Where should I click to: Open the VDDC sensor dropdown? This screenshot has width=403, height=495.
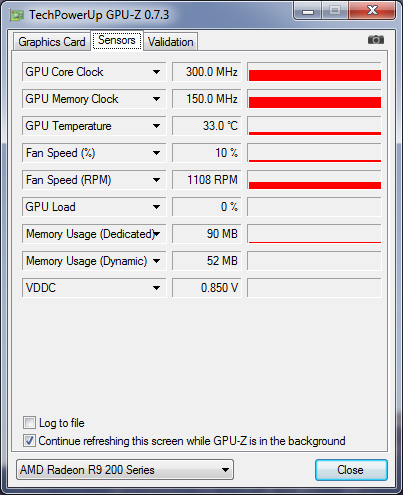coord(156,288)
